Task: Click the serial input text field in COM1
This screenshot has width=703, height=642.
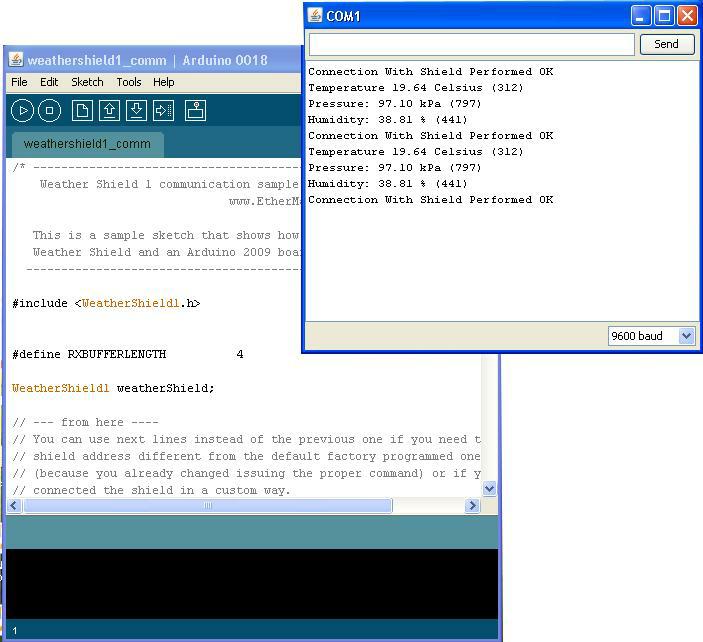Action: pyautogui.click(x=471, y=44)
